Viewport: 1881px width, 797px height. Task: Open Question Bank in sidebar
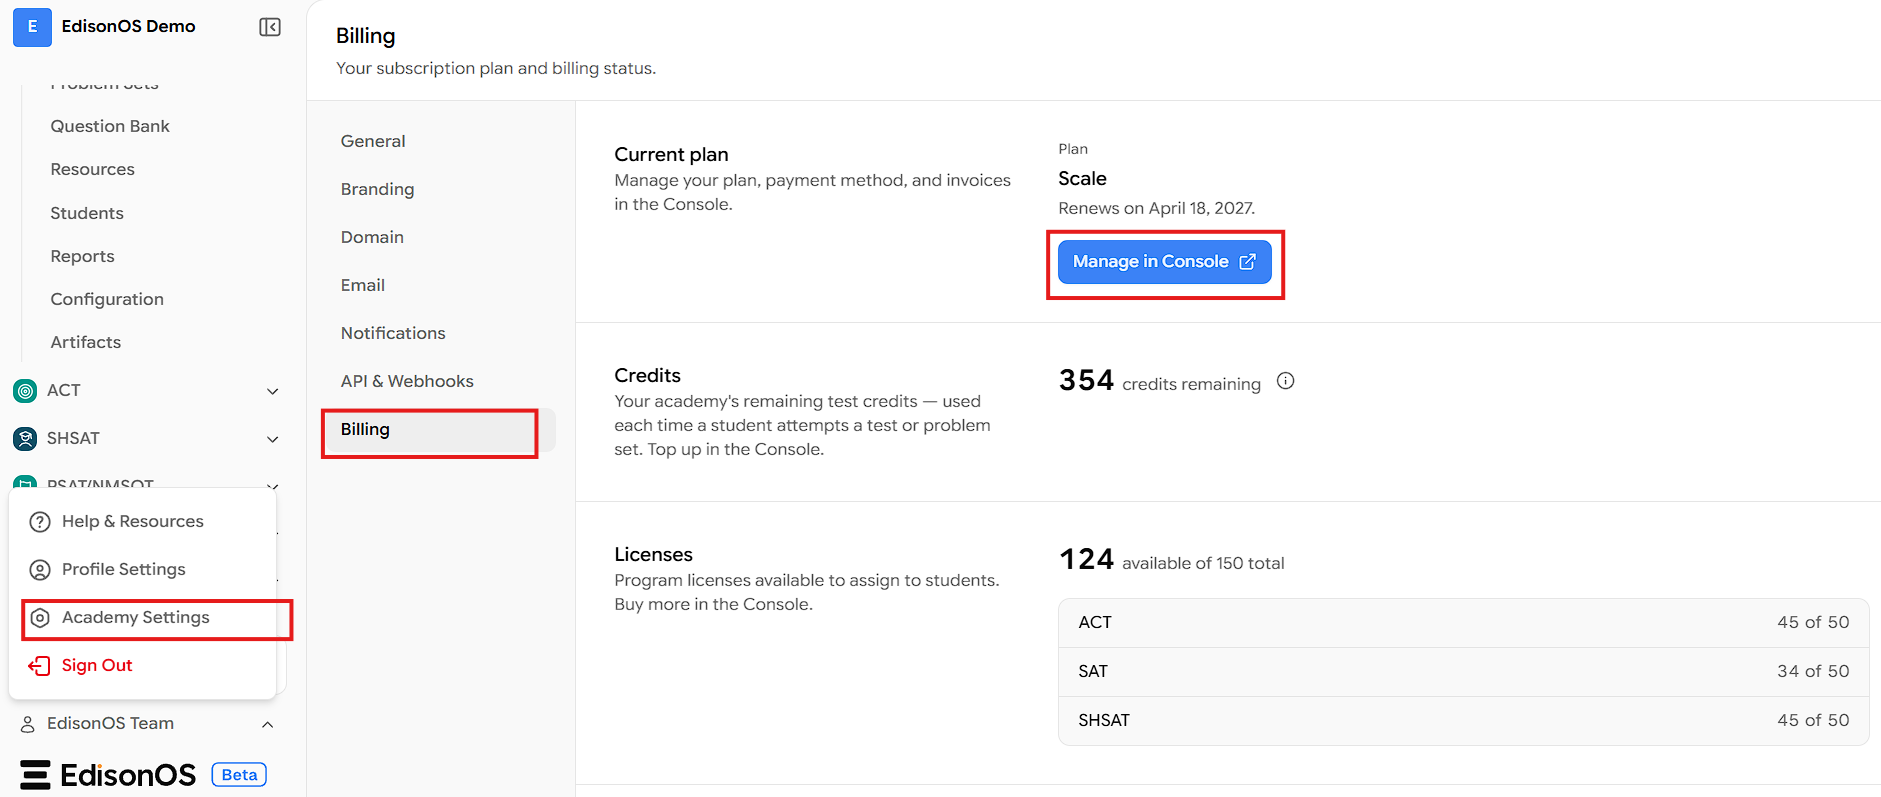pos(110,126)
